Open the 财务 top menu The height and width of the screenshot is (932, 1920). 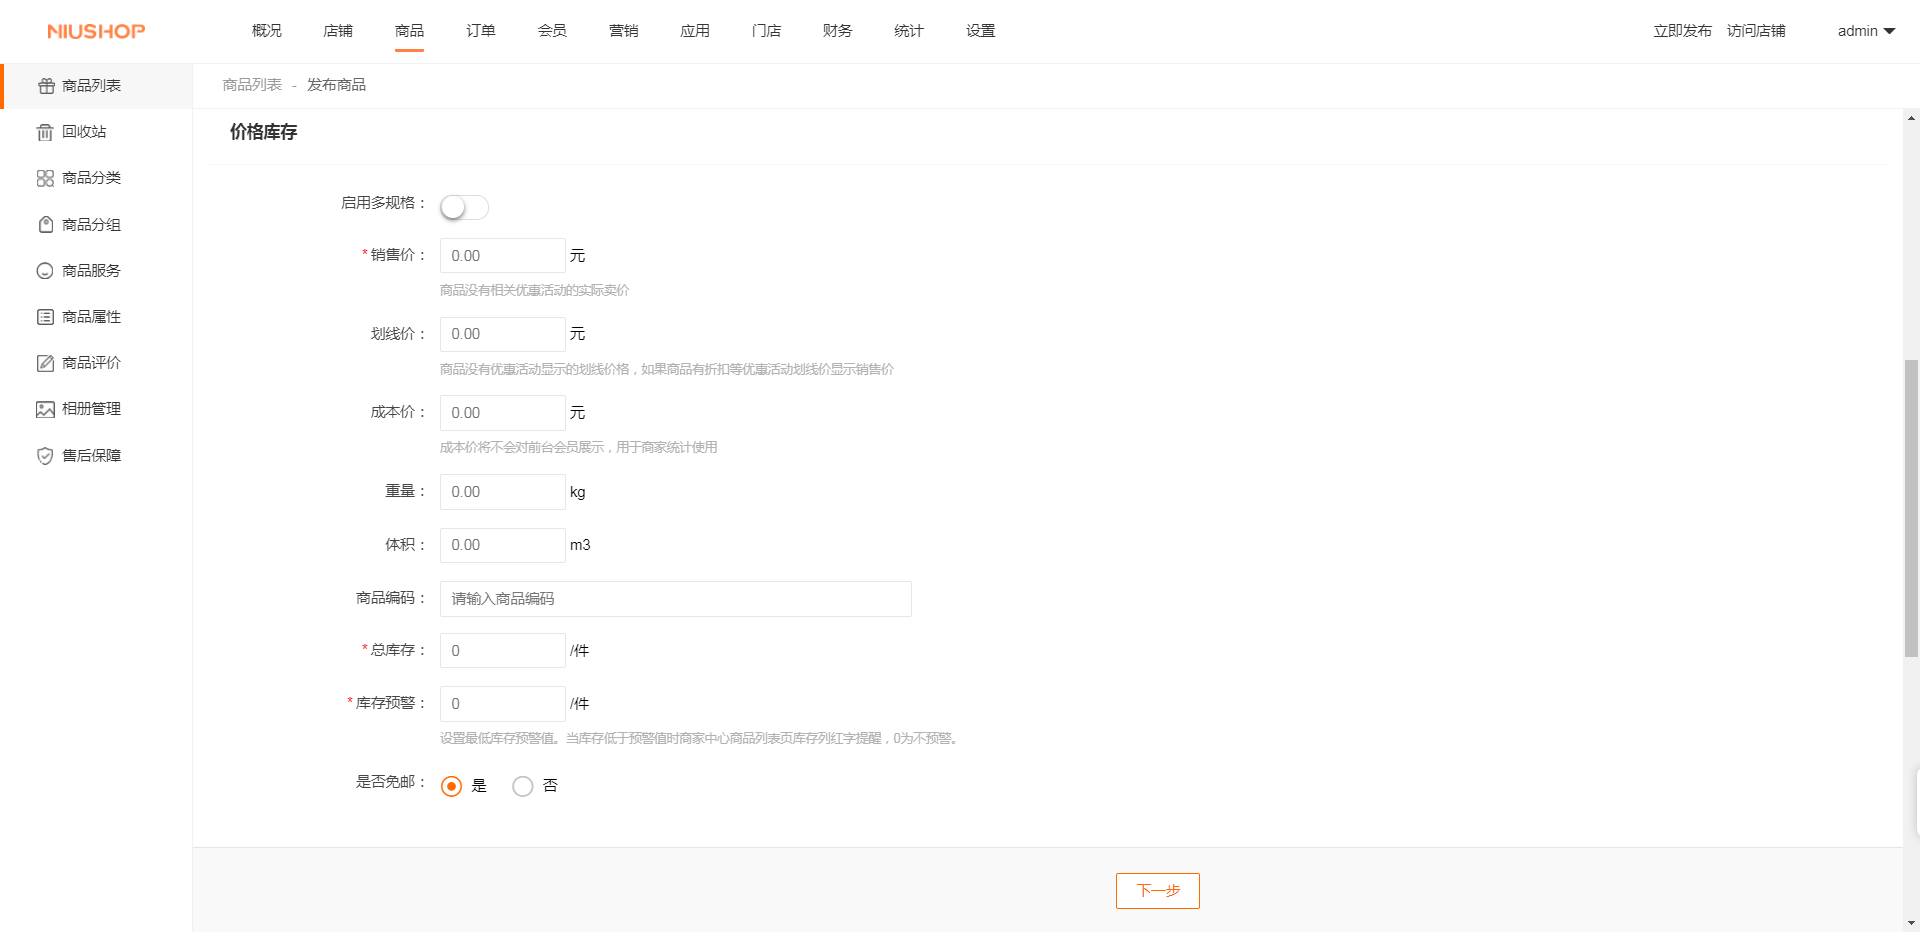838,31
